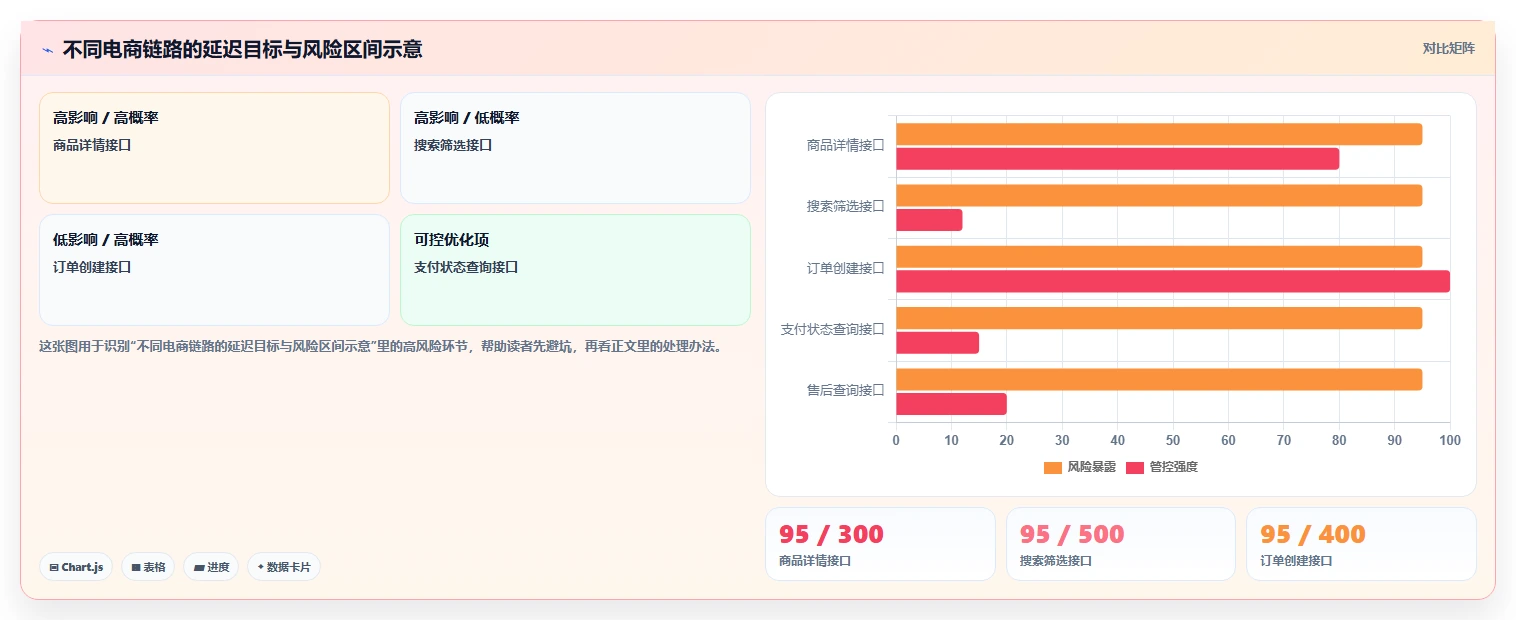This screenshot has width=1516, height=620.
Task: Click the red bar for 商品详情接口
Action: pos(1117,158)
